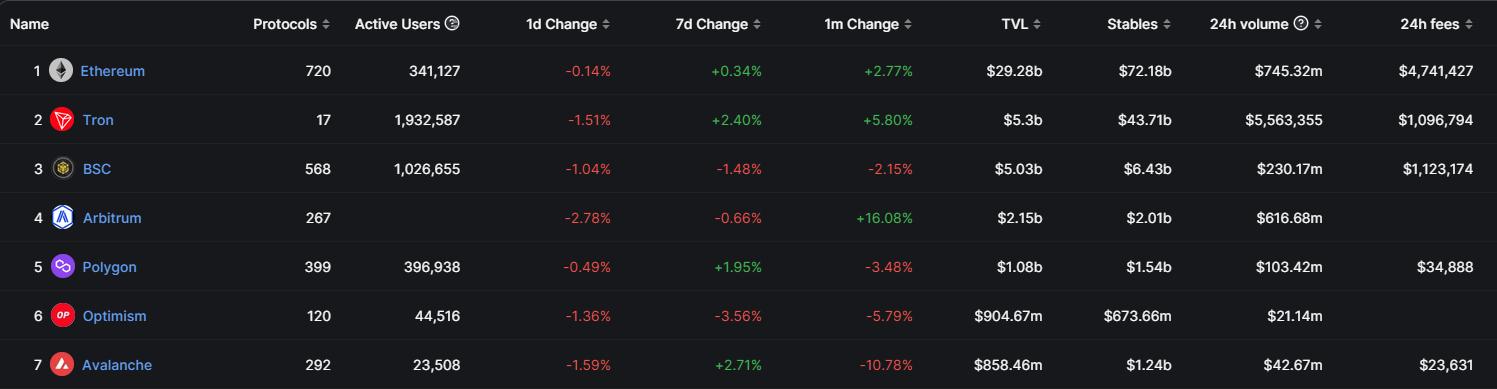Click the Active Users help icon
Image resolution: width=1497 pixels, height=389 pixels.
tap(452, 23)
